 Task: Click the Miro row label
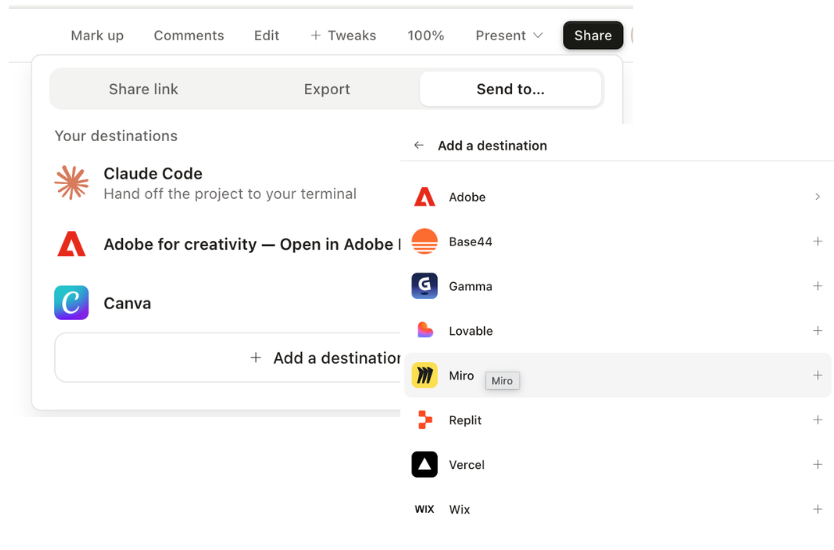(461, 376)
